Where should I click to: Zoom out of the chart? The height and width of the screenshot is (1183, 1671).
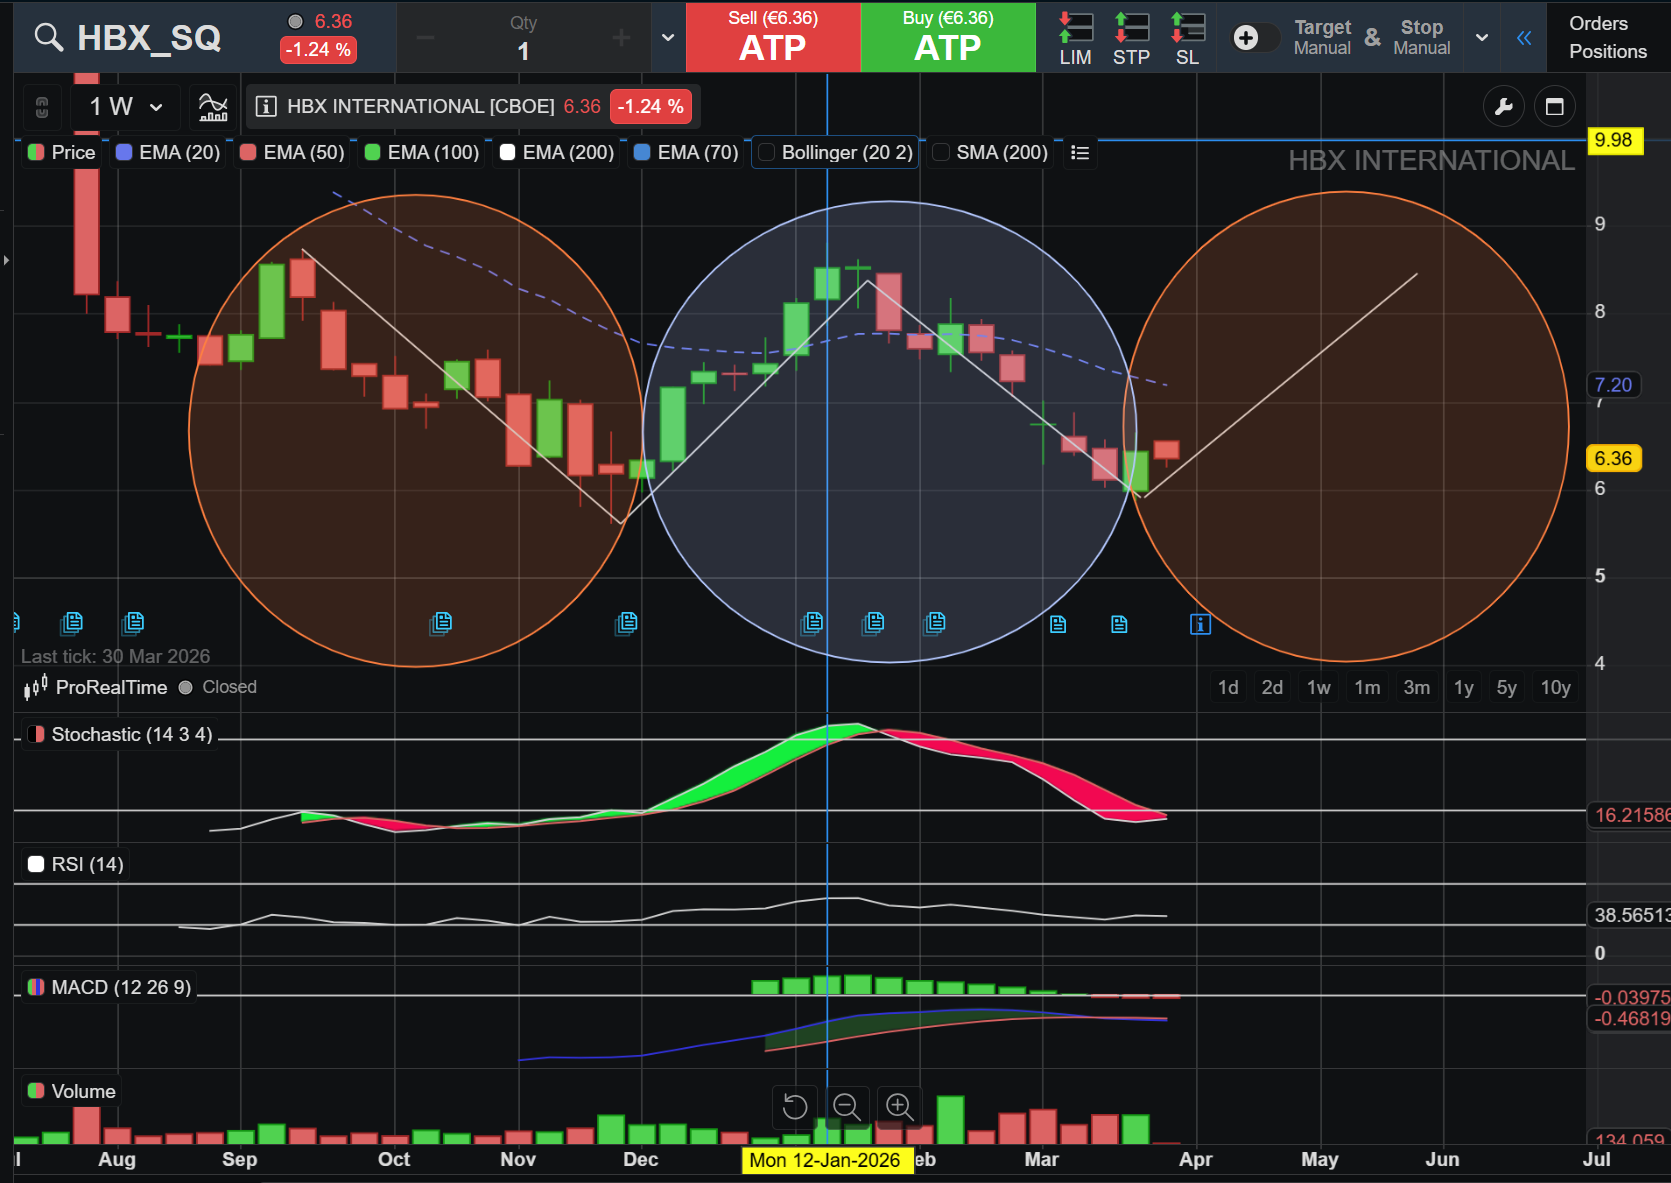coord(847,1106)
